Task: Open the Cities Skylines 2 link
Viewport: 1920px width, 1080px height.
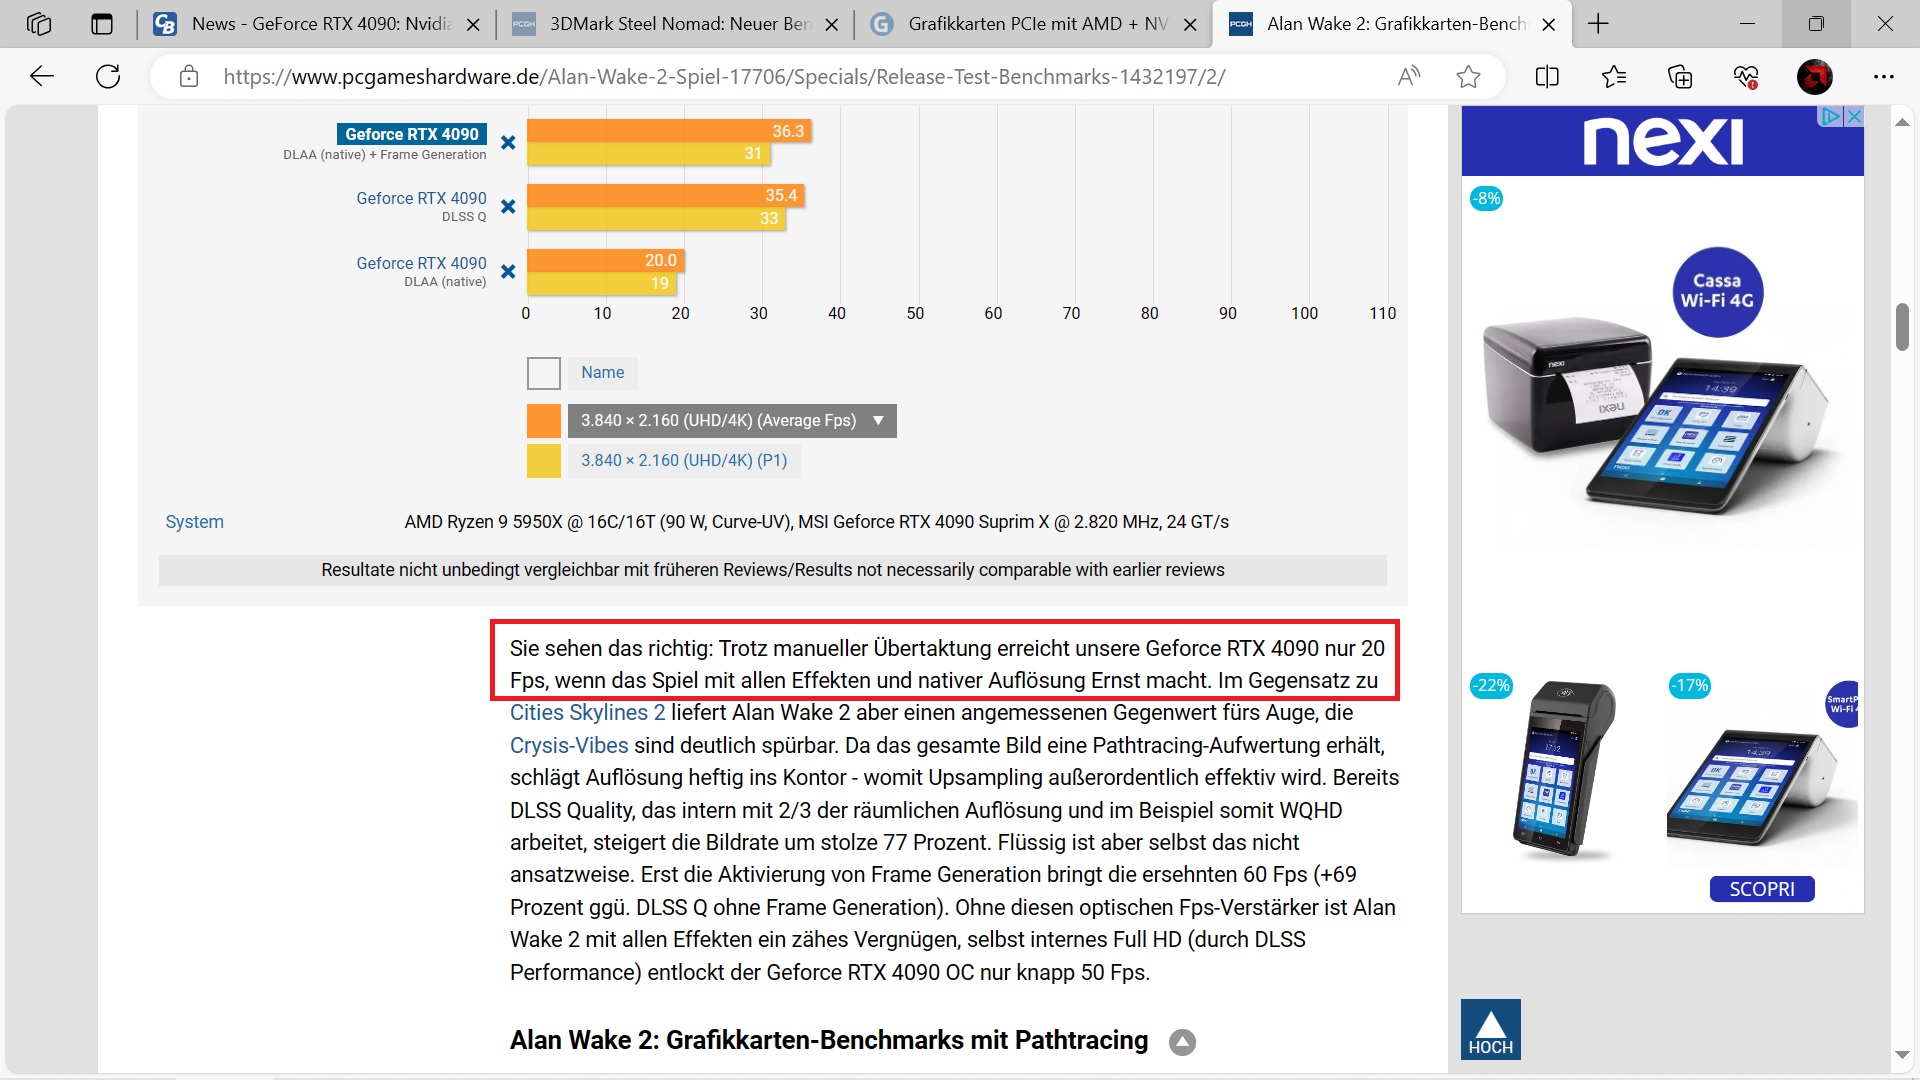Action: coord(587,713)
